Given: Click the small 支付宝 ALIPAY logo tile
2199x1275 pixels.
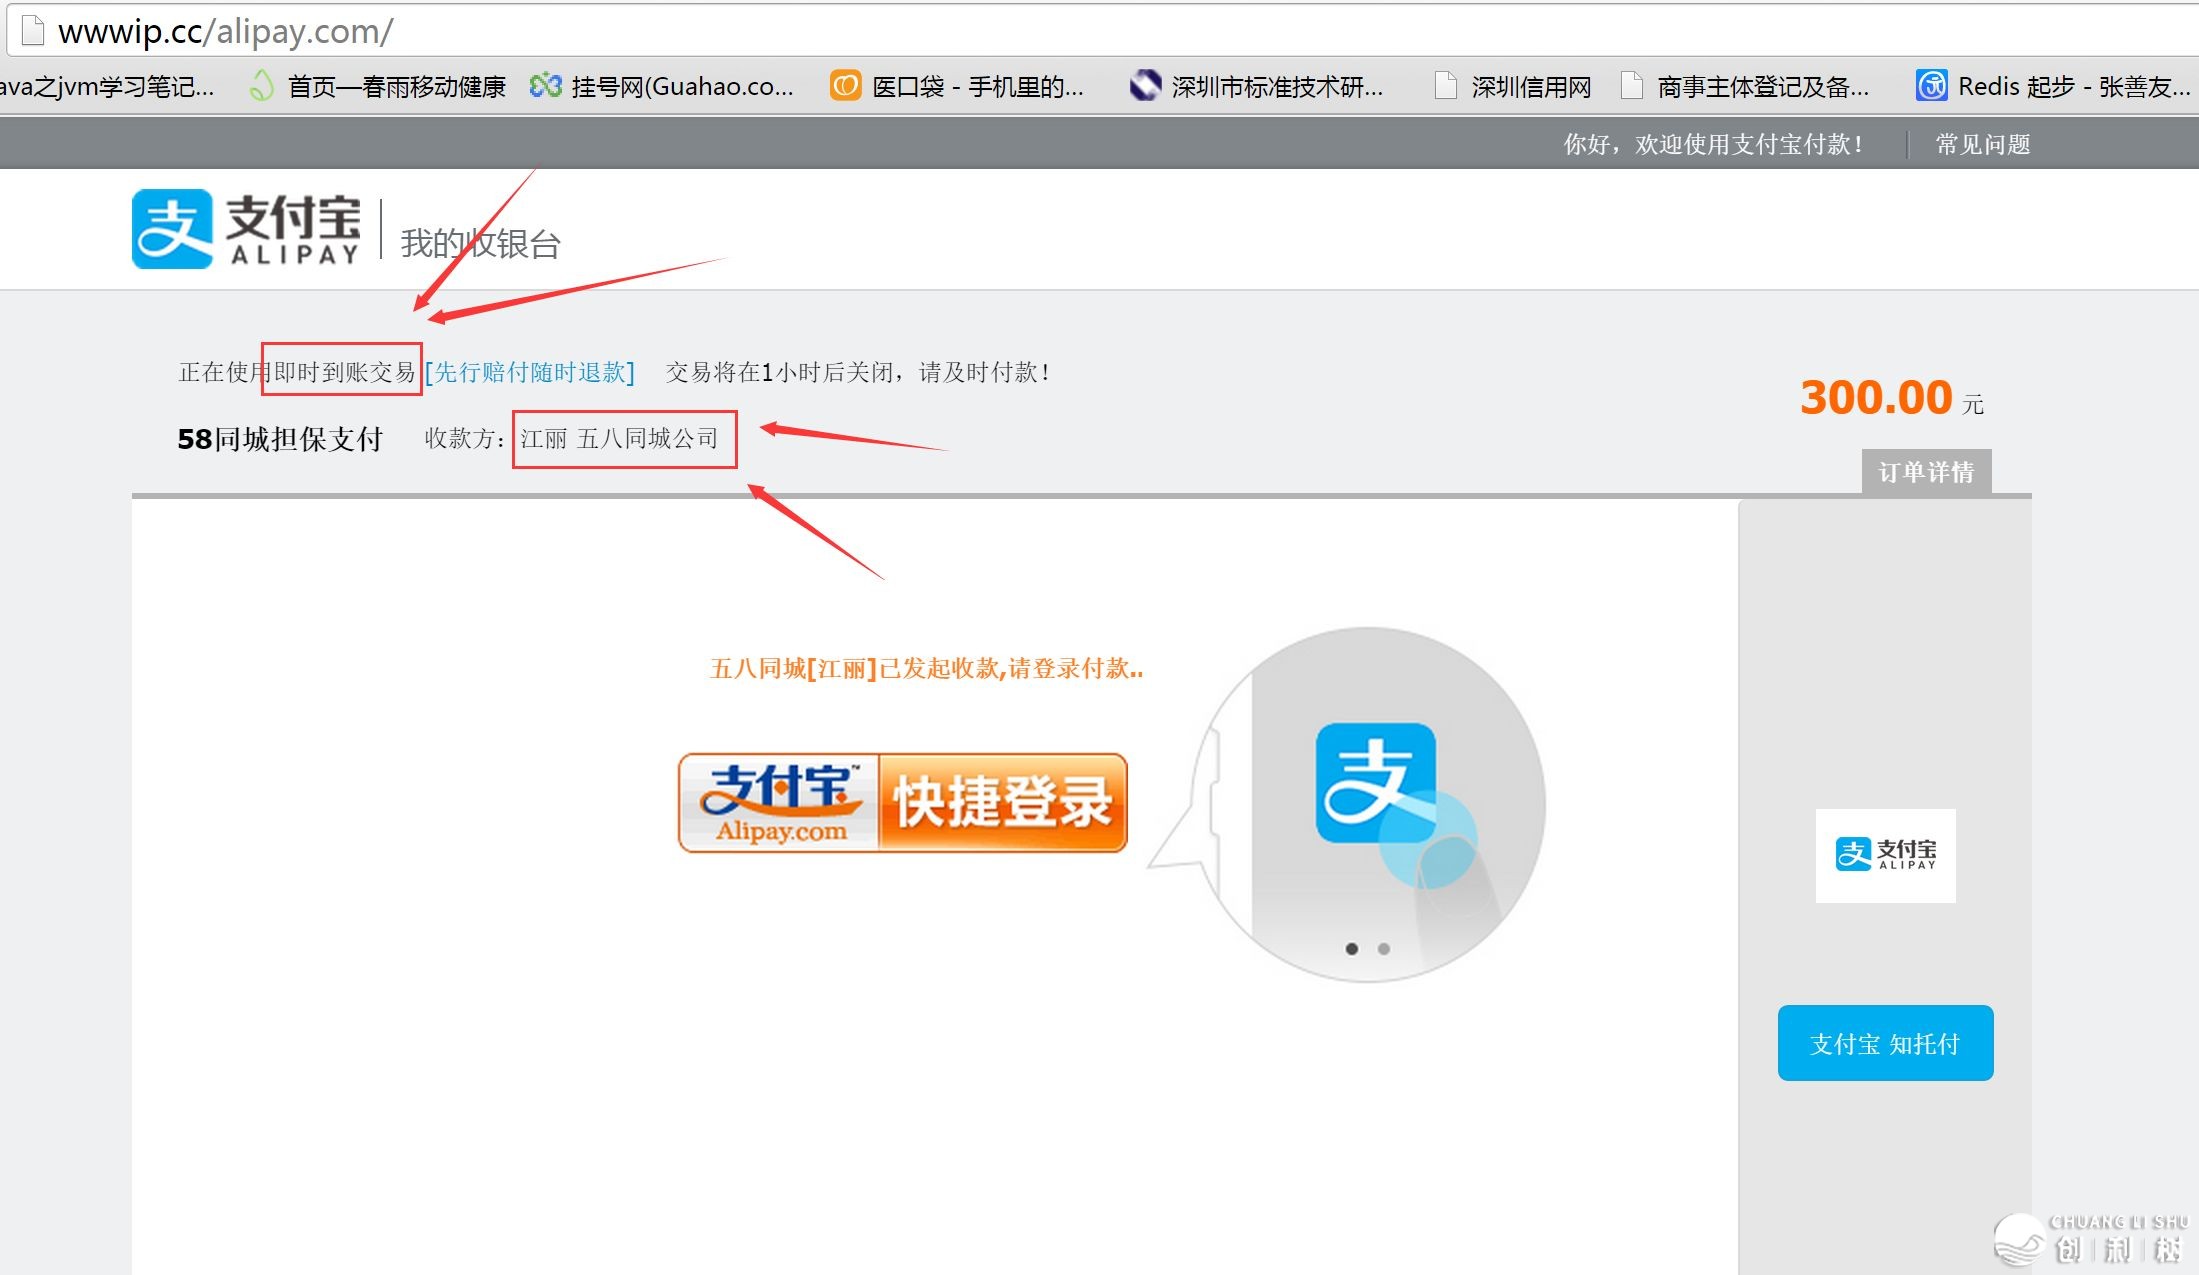Looking at the screenshot, I should [x=1885, y=855].
